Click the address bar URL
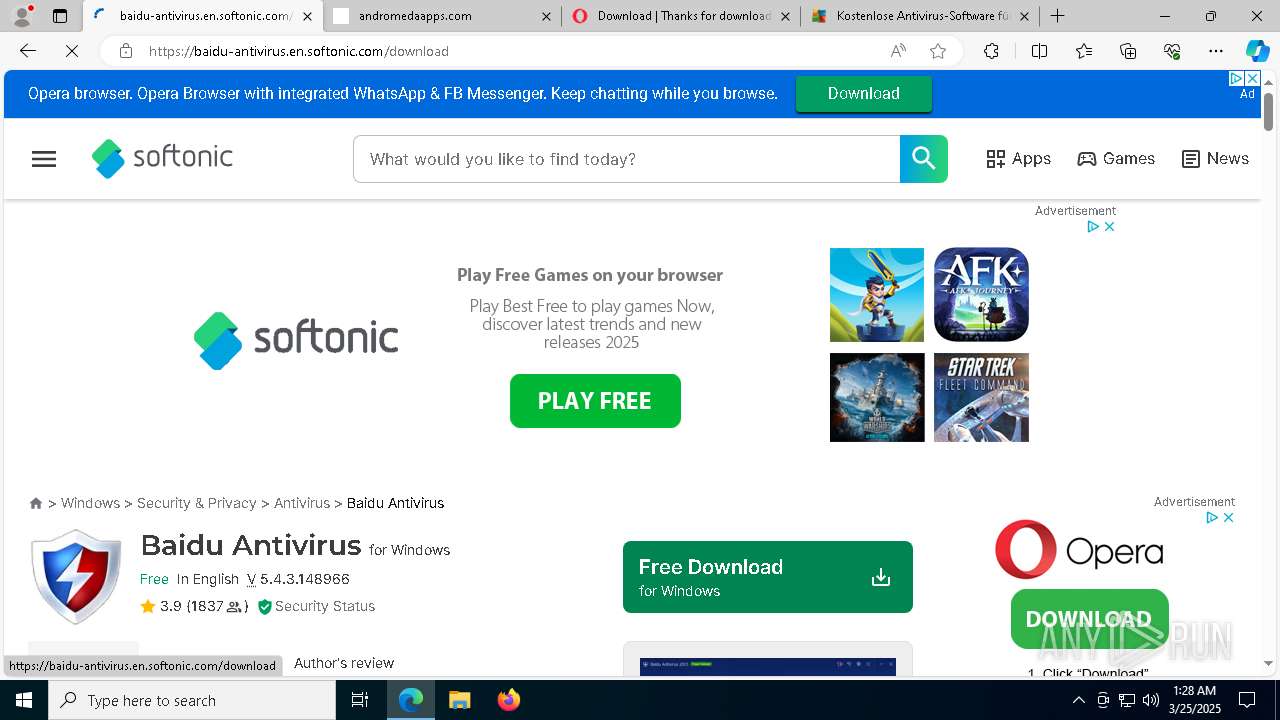 pos(299,51)
